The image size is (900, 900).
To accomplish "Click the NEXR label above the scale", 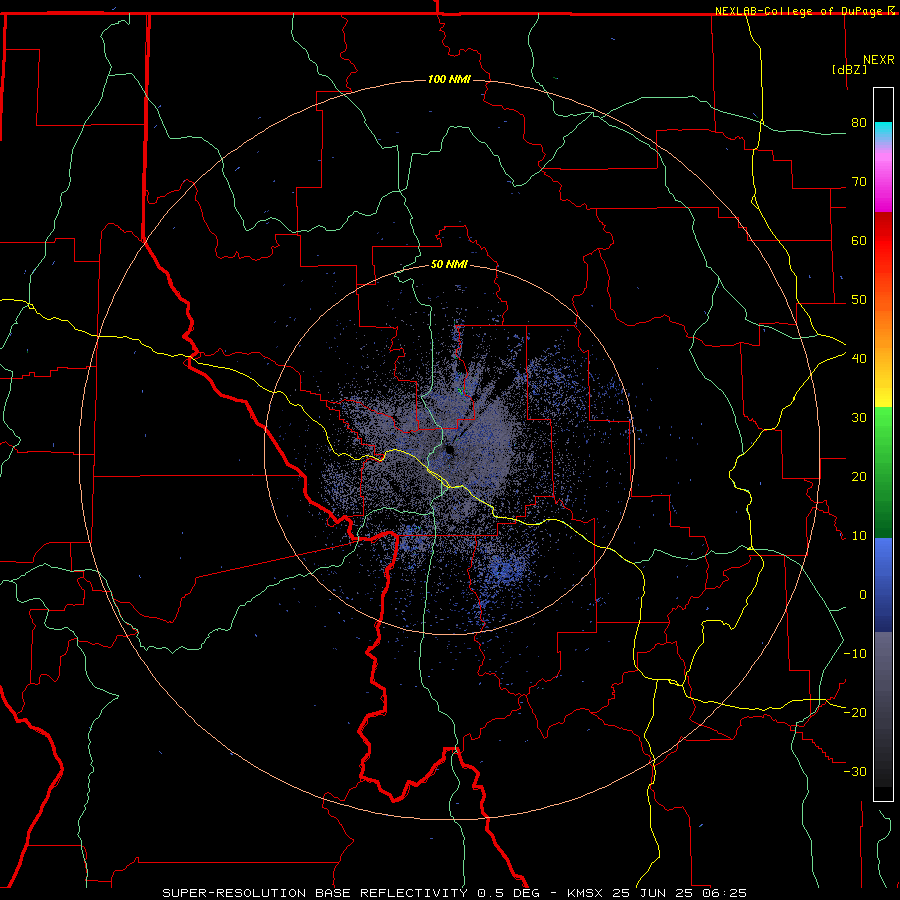I will click(878, 60).
